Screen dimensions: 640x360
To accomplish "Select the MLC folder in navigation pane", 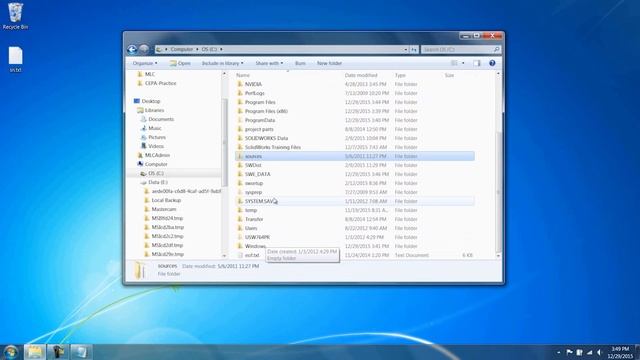I will pos(150,74).
